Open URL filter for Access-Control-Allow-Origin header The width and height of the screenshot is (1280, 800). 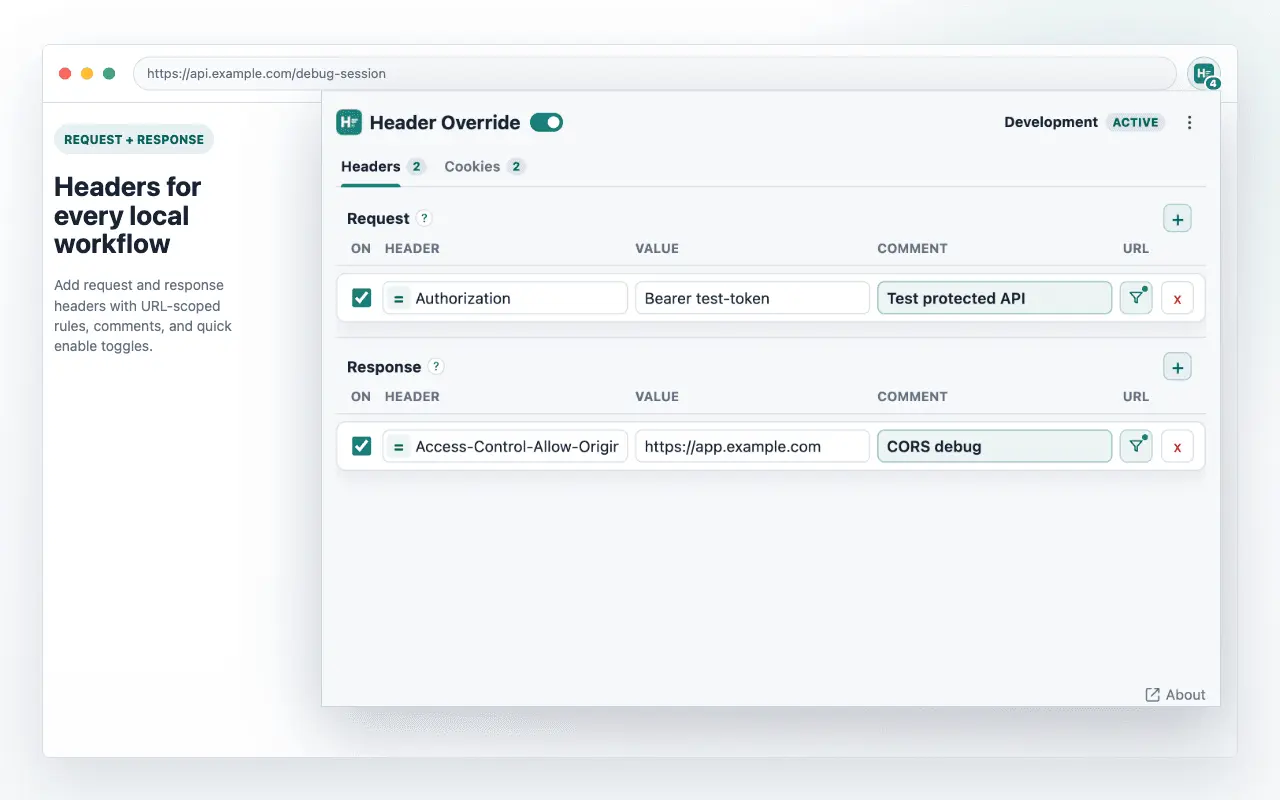pyautogui.click(x=1136, y=446)
